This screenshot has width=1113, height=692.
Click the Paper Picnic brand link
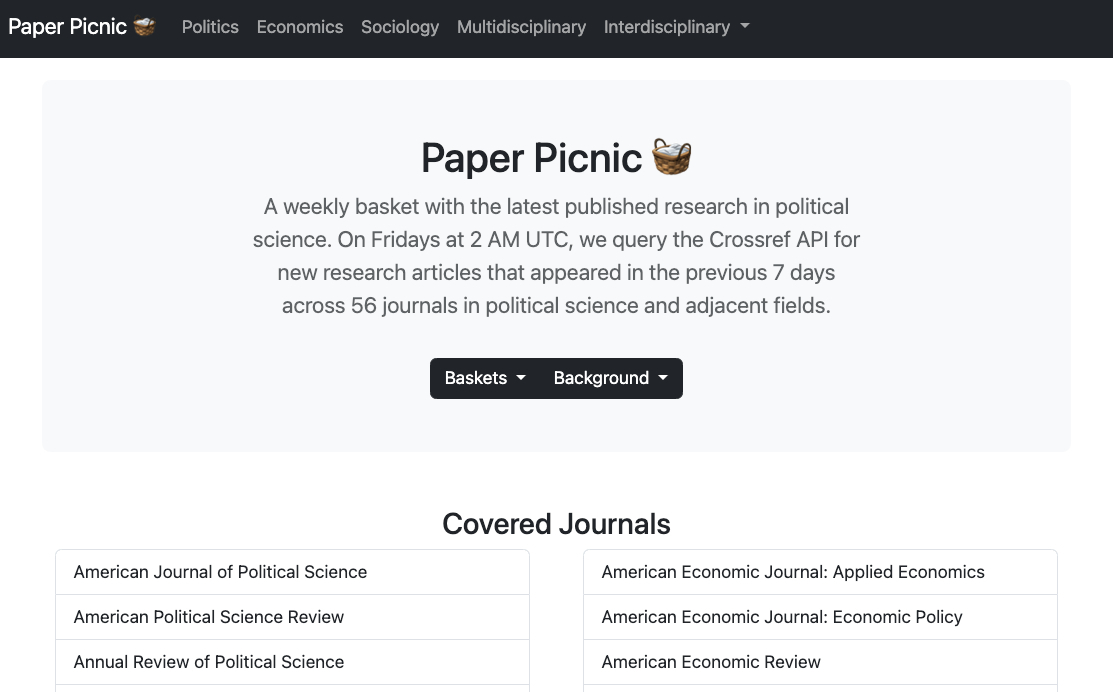(x=68, y=27)
